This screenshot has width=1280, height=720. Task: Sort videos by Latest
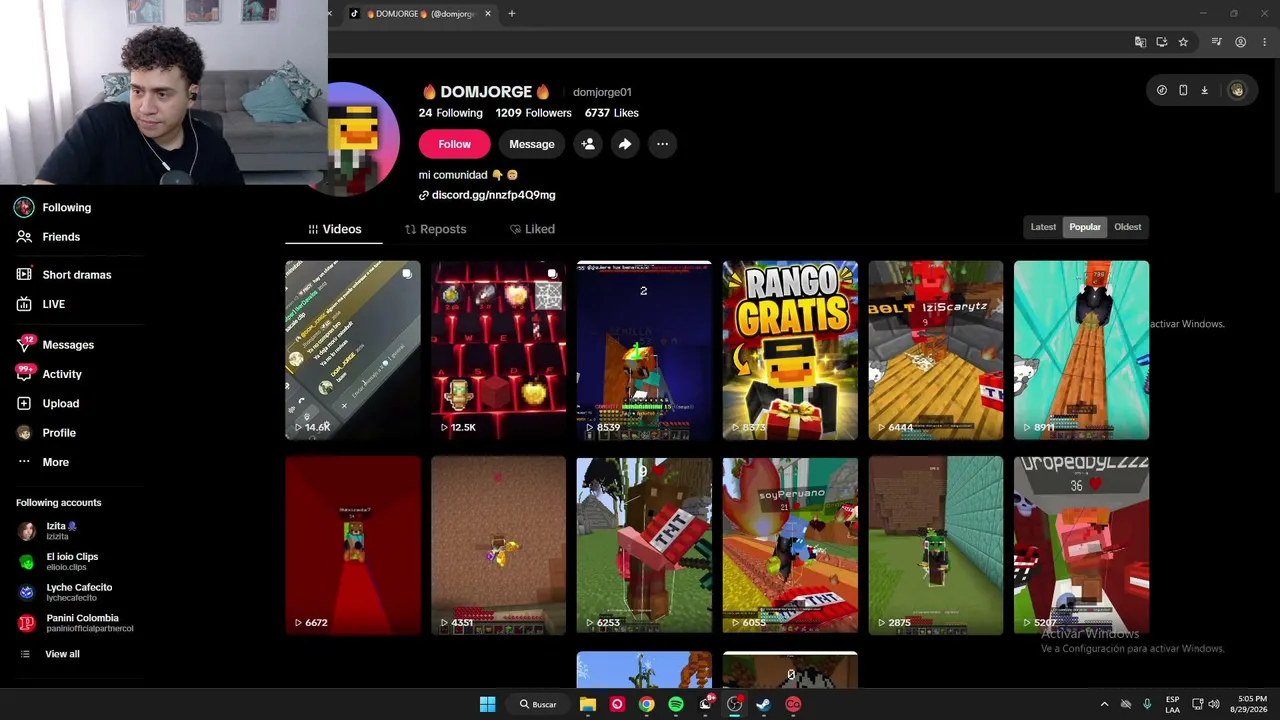pyautogui.click(x=1043, y=227)
